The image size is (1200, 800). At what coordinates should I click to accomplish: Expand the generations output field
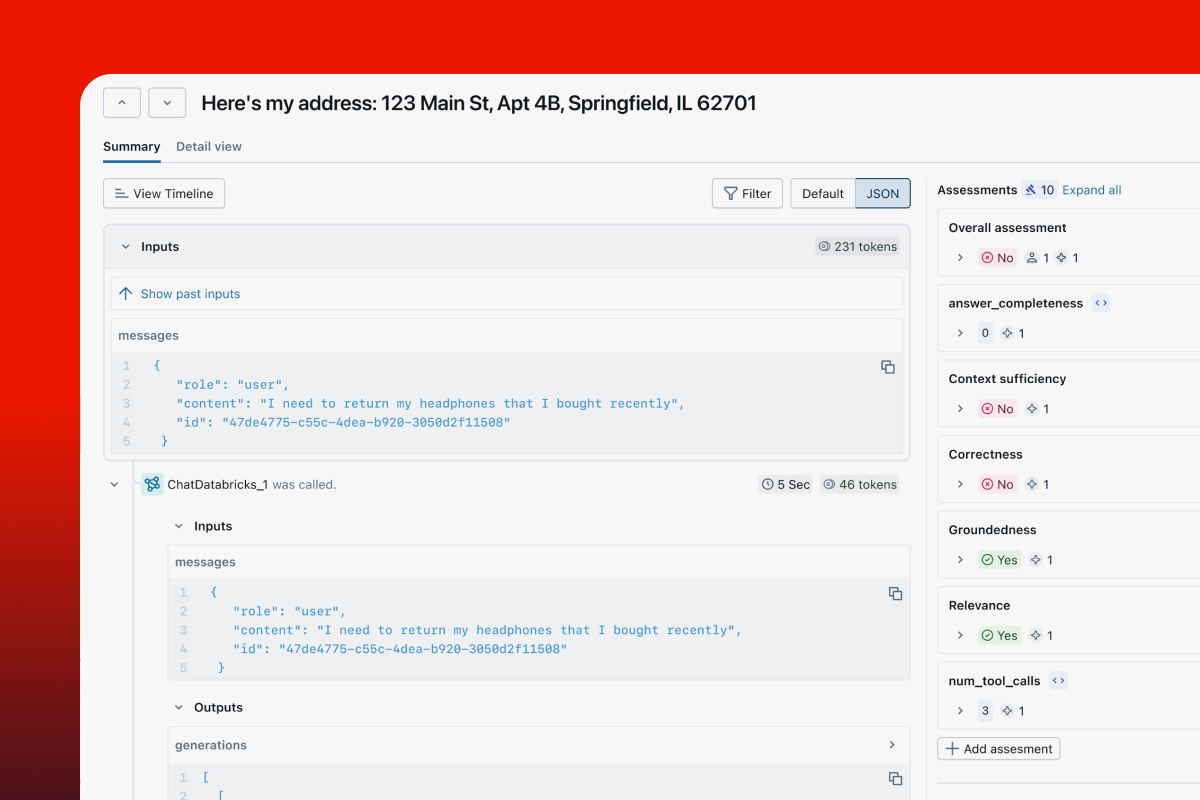click(x=892, y=745)
